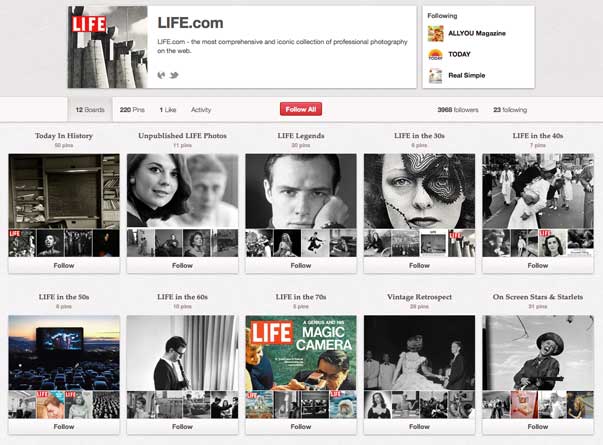Open On Screen Stars & Starlets cover image
Image resolution: width=603 pixels, height=445 pixels.
(x=538, y=352)
